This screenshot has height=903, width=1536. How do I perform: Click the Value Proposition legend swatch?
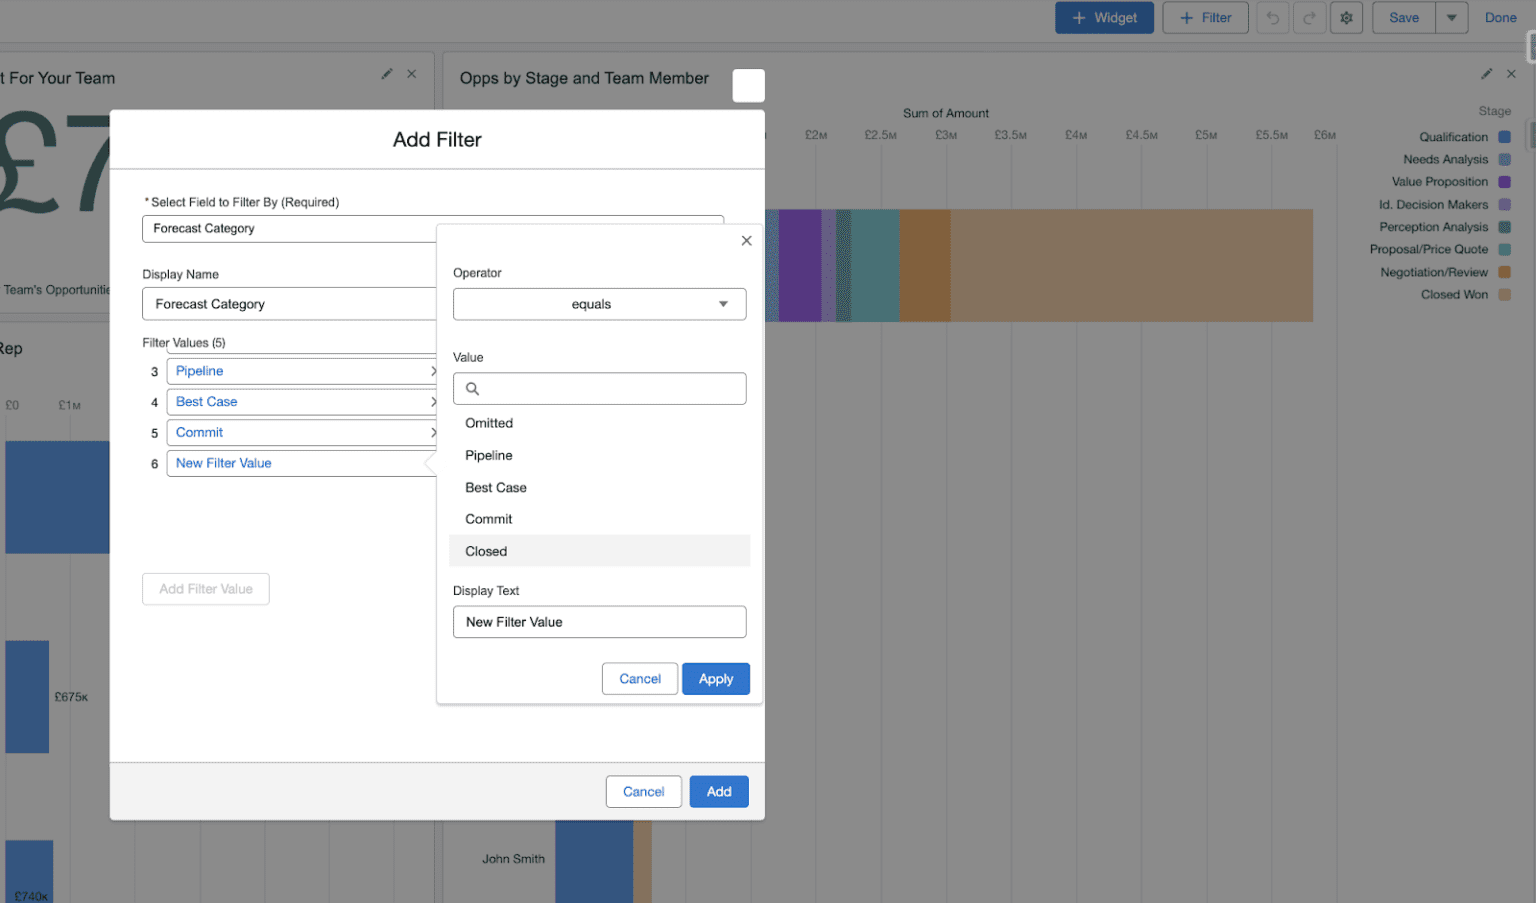click(x=1504, y=182)
